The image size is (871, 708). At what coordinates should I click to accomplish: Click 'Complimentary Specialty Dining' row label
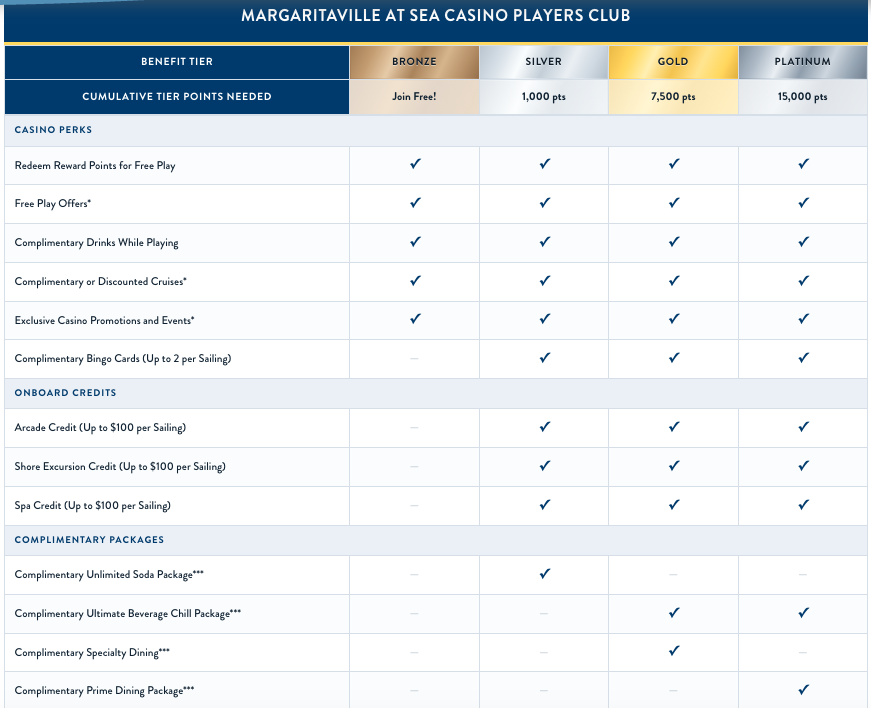click(x=92, y=652)
